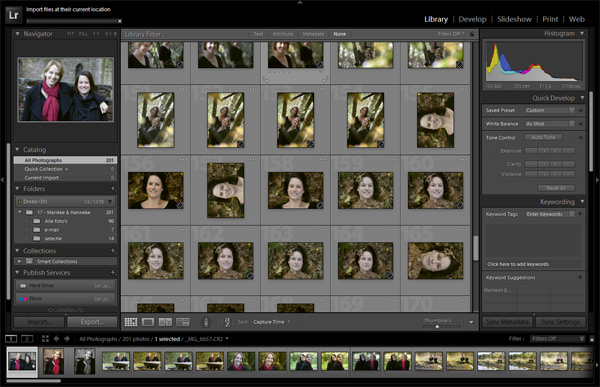Screen dimensions: 600x387
Task: Add a new folder with Folders plus icon
Action: [x=113, y=188]
